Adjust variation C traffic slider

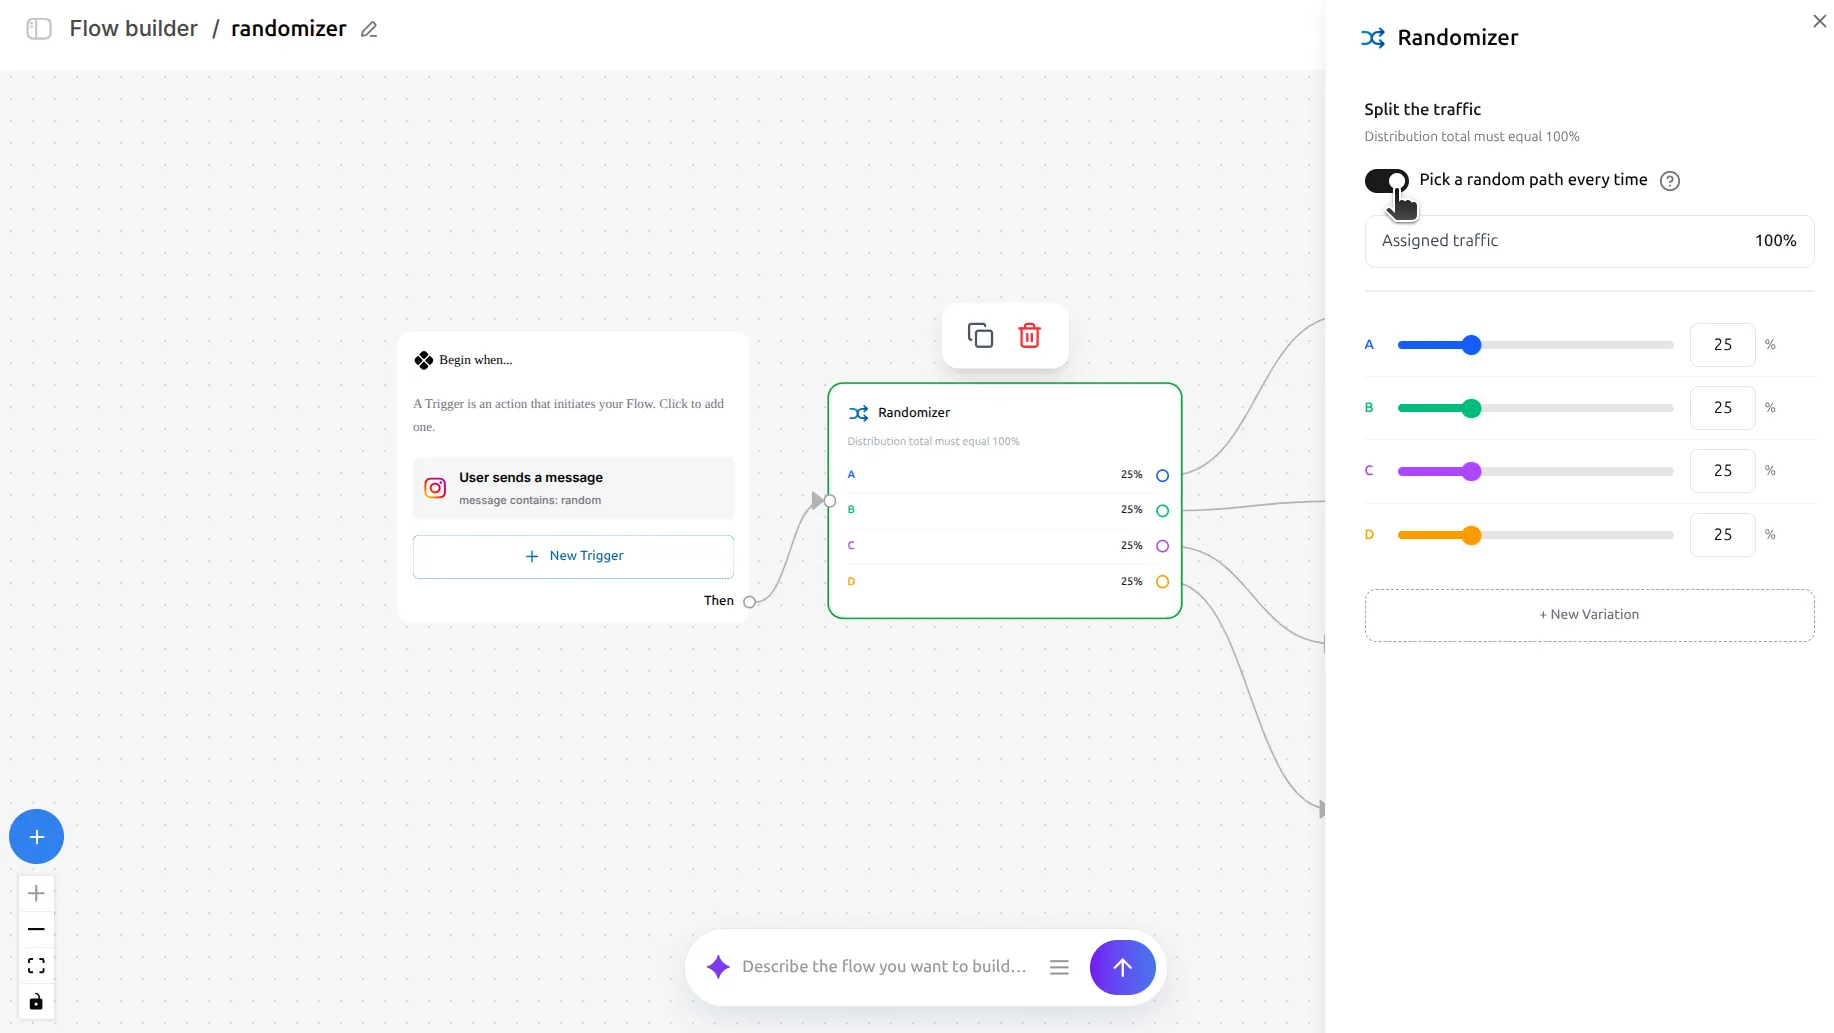1471,471
